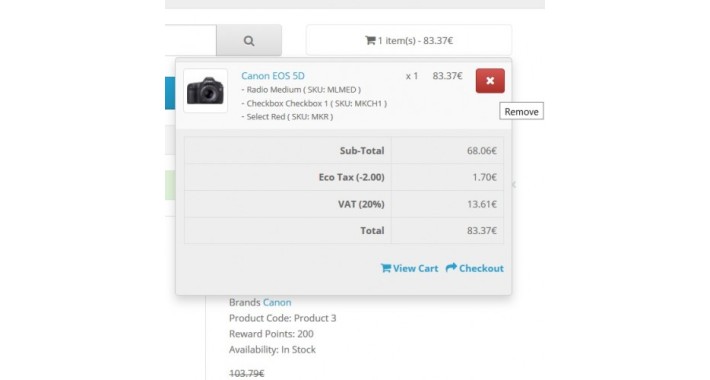The height and width of the screenshot is (380, 710).
Task: Click the small chevron arrow right of cart panel
Action: click(513, 184)
